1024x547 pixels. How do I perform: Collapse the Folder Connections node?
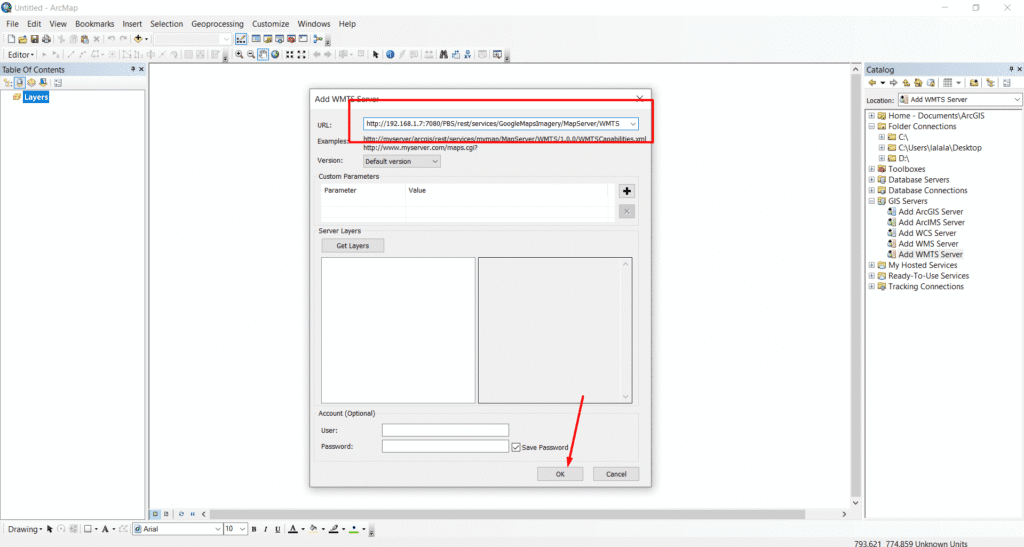[x=871, y=127]
